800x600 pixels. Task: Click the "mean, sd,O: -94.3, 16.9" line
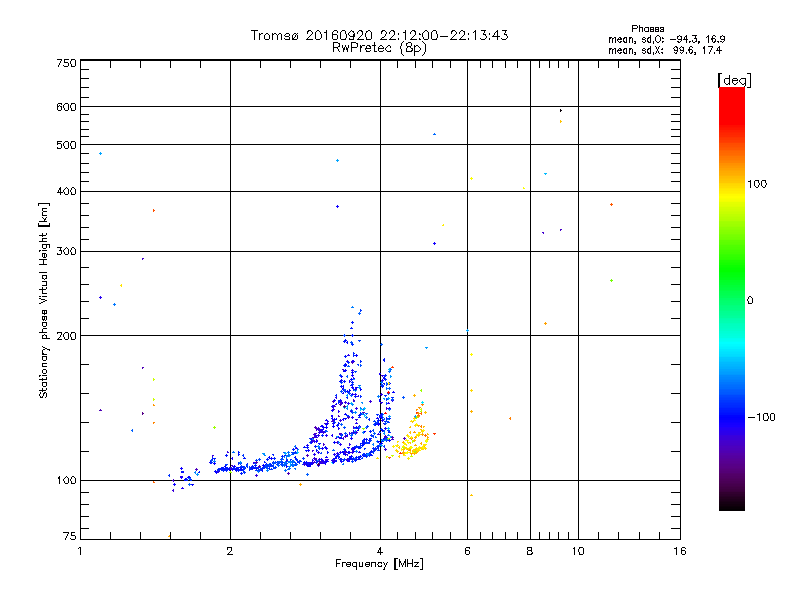coord(666,39)
